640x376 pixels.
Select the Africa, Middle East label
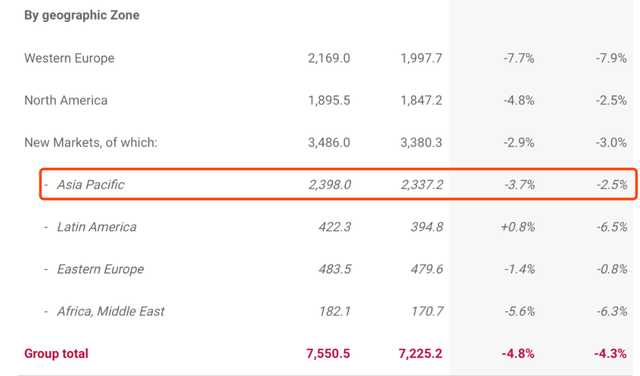pos(110,311)
